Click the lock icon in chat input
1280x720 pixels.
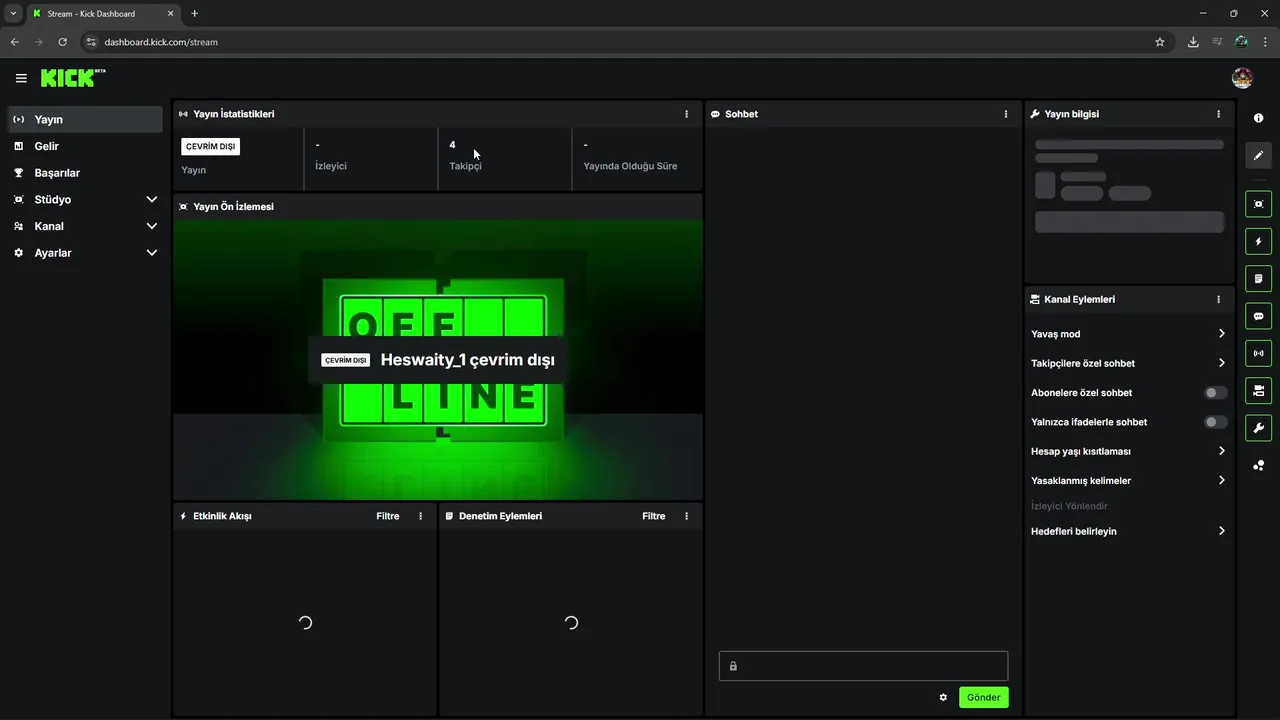click(733, 666)
